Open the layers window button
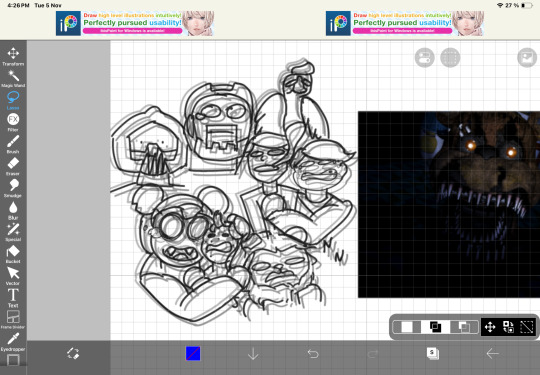This screenshot has height=375, width=540. [433, 353]
